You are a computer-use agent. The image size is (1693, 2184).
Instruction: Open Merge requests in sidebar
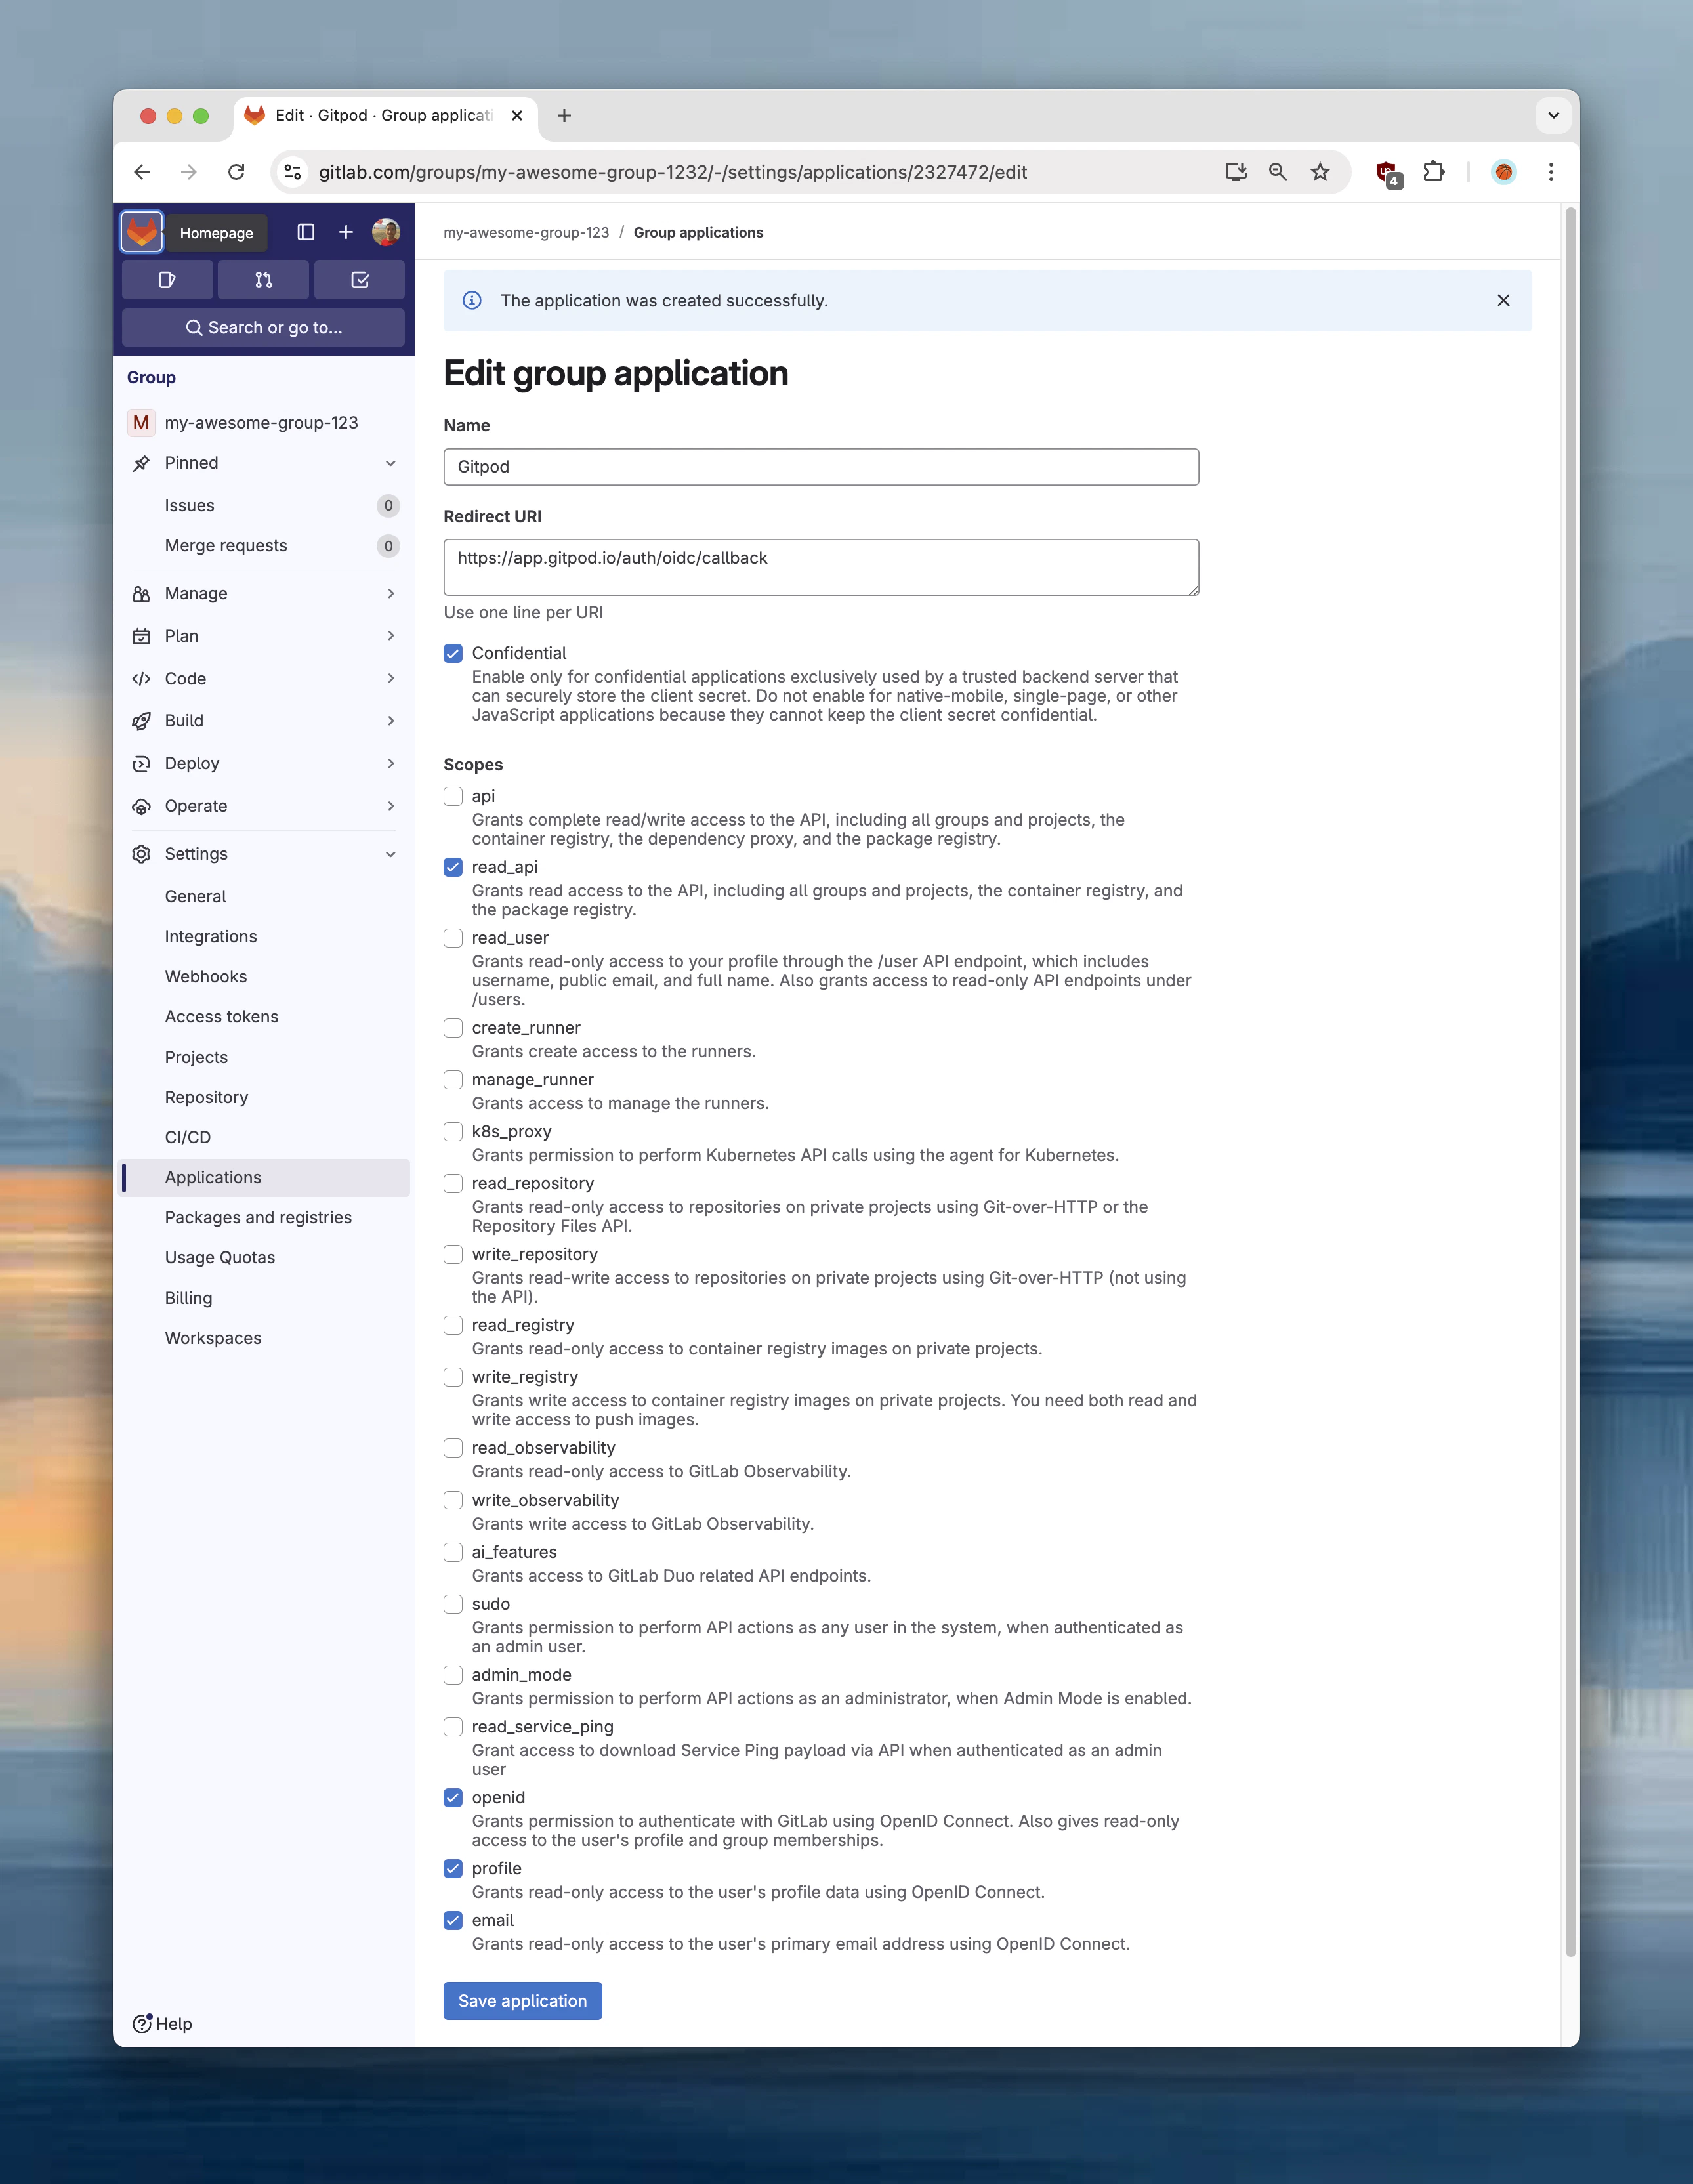(265, 545)
